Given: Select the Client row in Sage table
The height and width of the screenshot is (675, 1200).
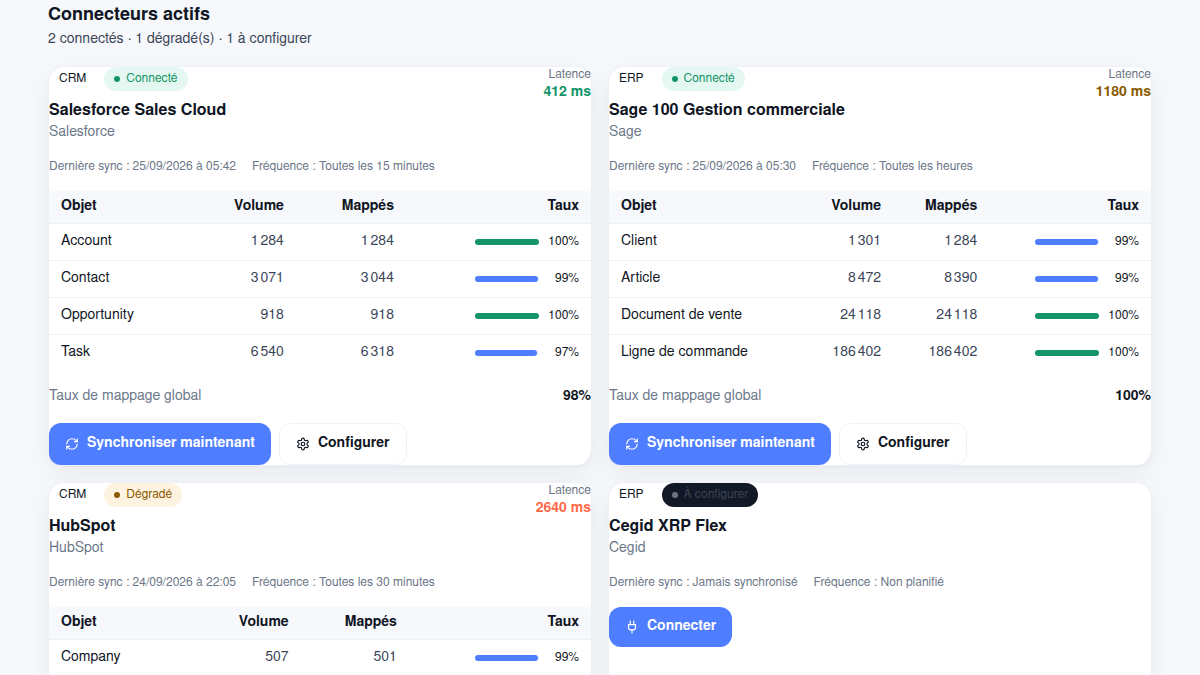Looking at the screenshot, I should (880, 241).
